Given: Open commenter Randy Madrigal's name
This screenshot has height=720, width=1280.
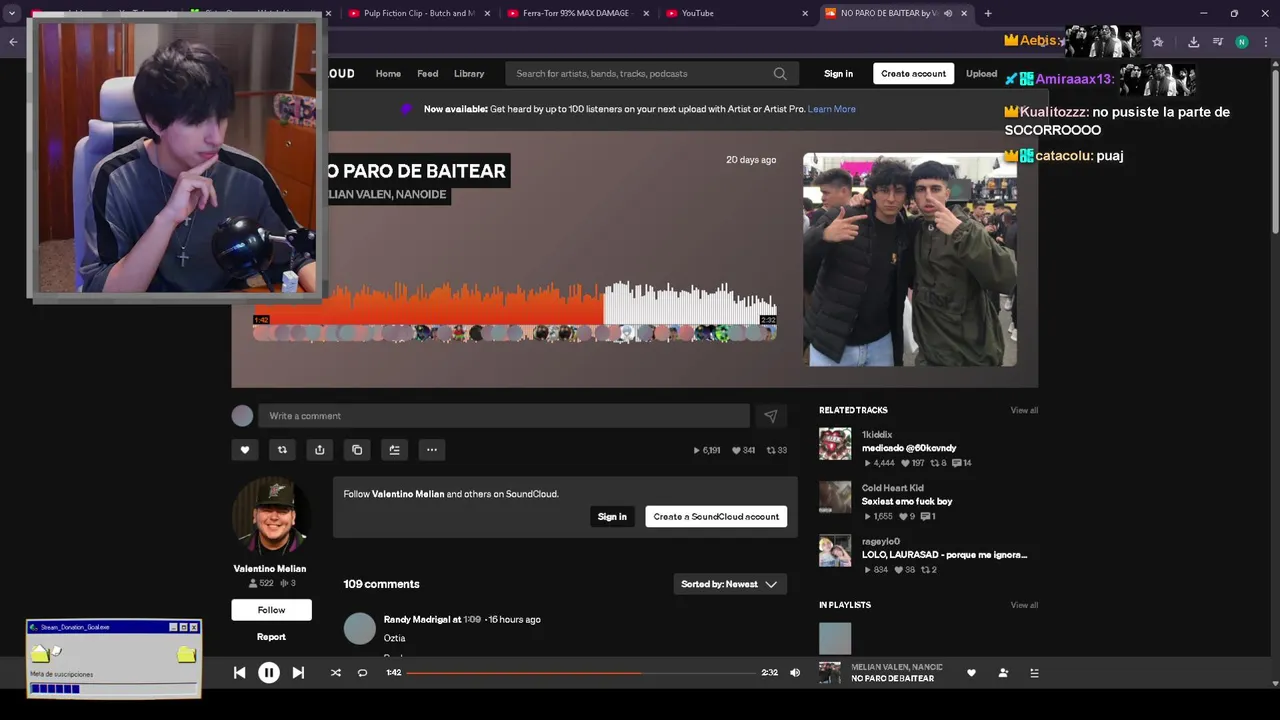Looking at the screenshot, I should [x=418, y=620].
